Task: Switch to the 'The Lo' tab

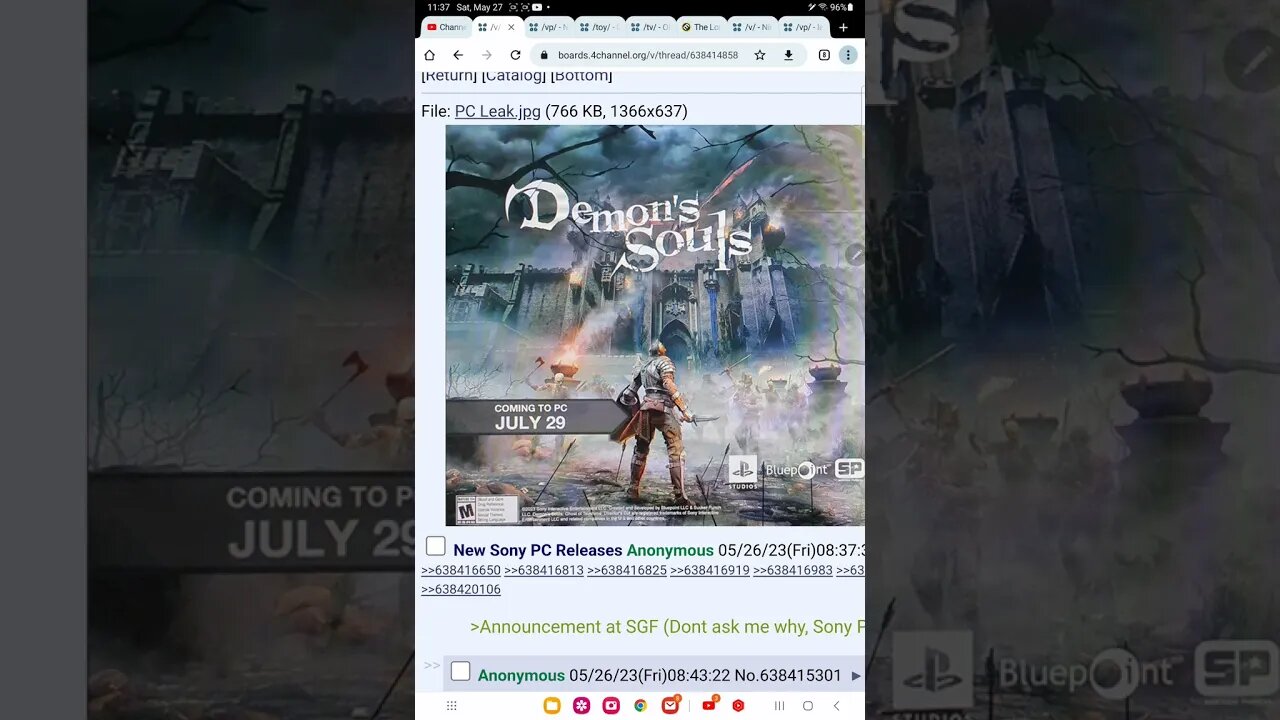Action: (x=701, y=27)
